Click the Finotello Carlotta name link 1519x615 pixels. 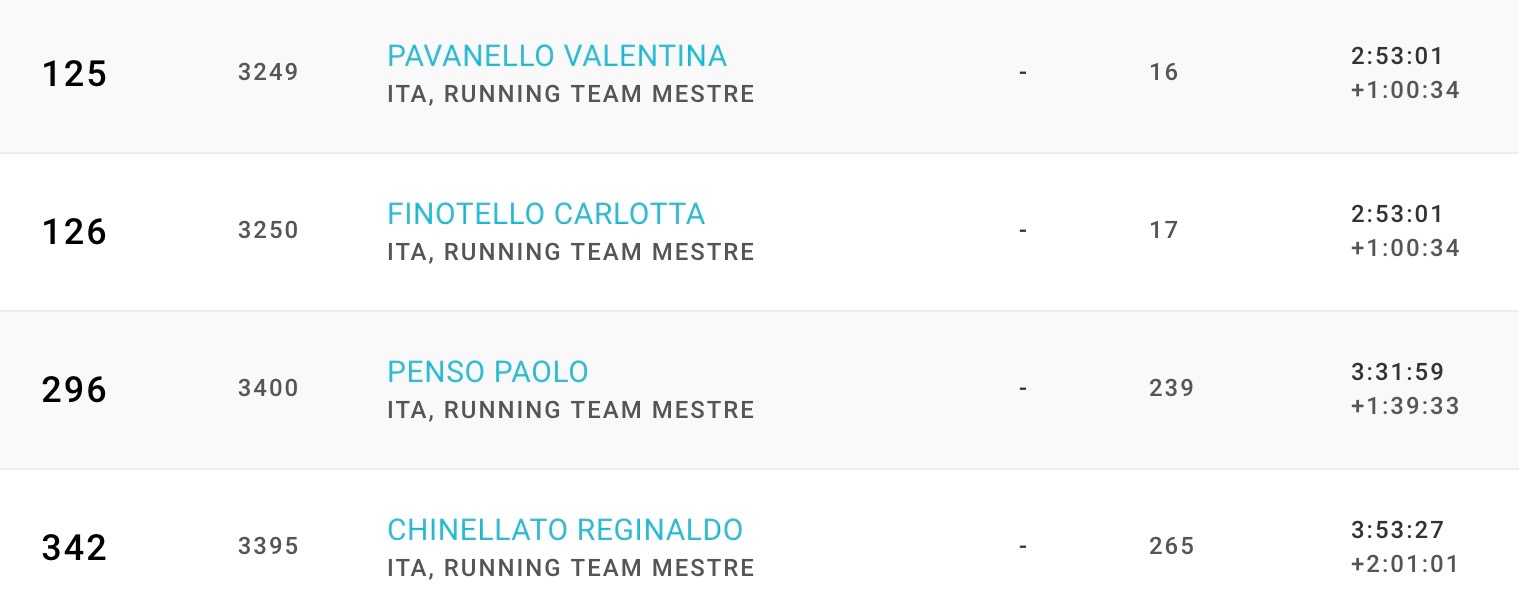[x=545, y=214]
